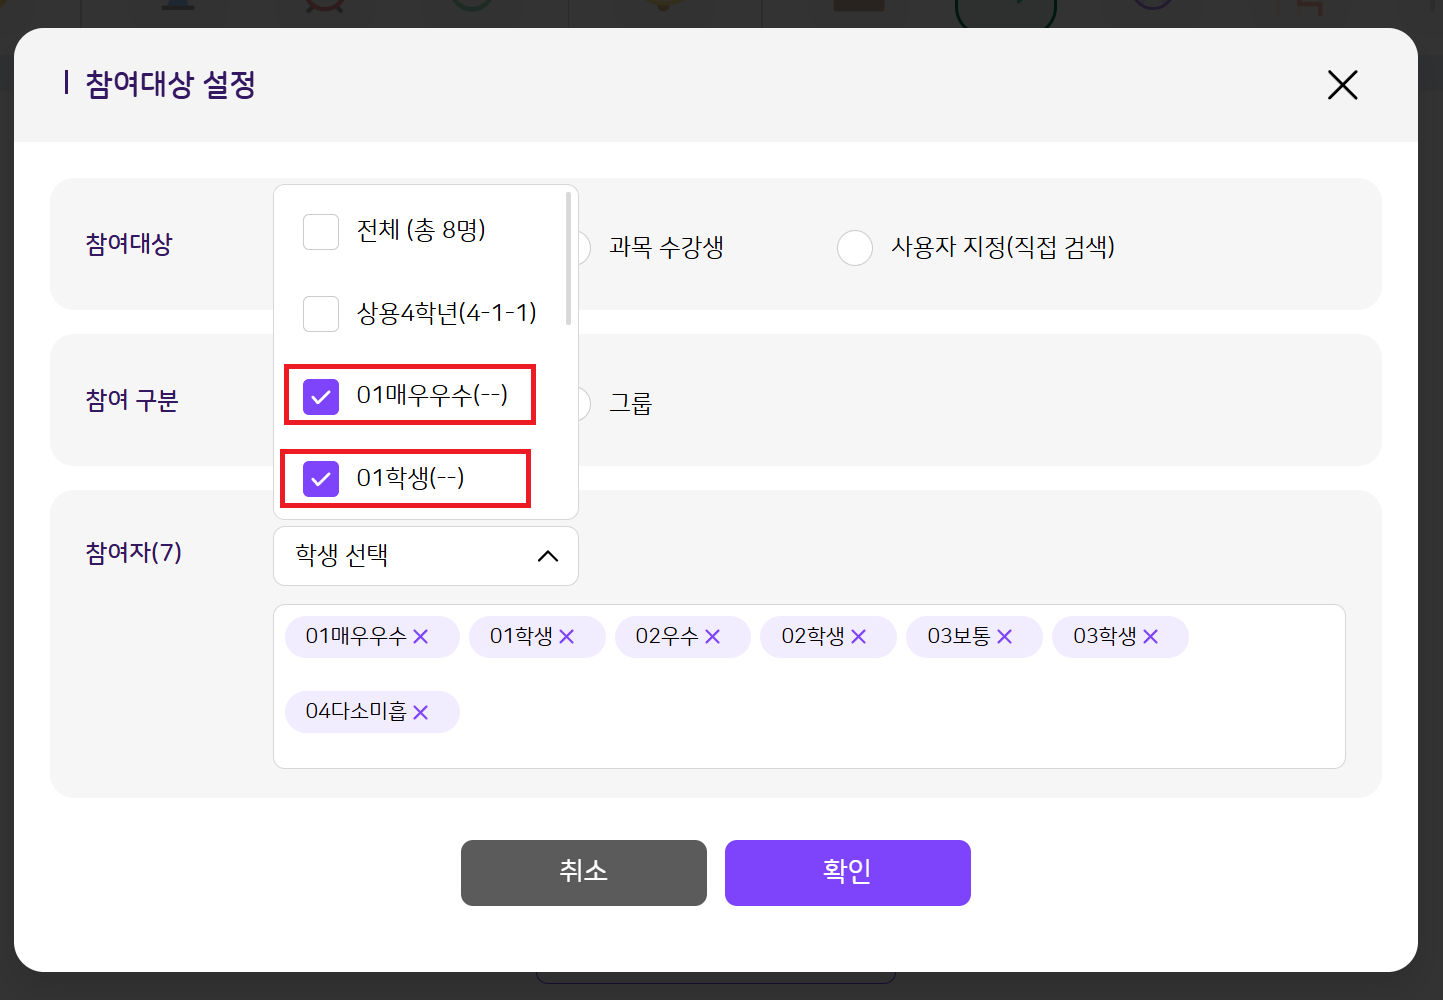Remove 03학생 chip via X icon
This screenshot has width=1443, height=1000.
pos(1151,637)
